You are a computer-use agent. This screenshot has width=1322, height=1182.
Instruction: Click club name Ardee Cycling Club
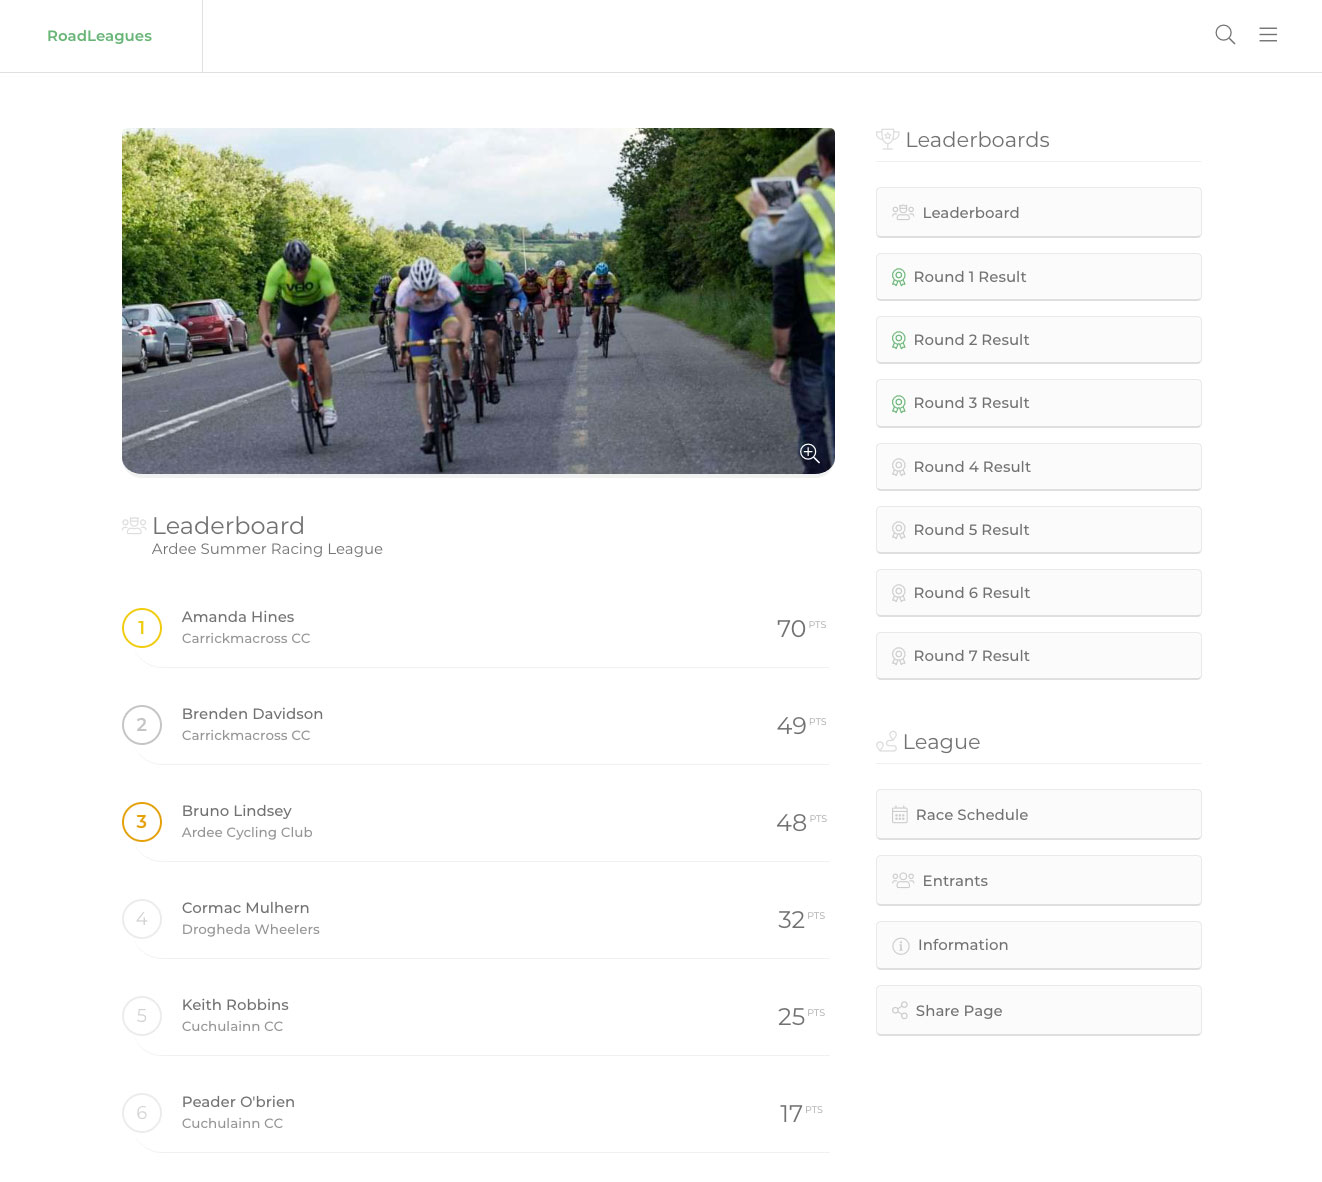[247, 832]
